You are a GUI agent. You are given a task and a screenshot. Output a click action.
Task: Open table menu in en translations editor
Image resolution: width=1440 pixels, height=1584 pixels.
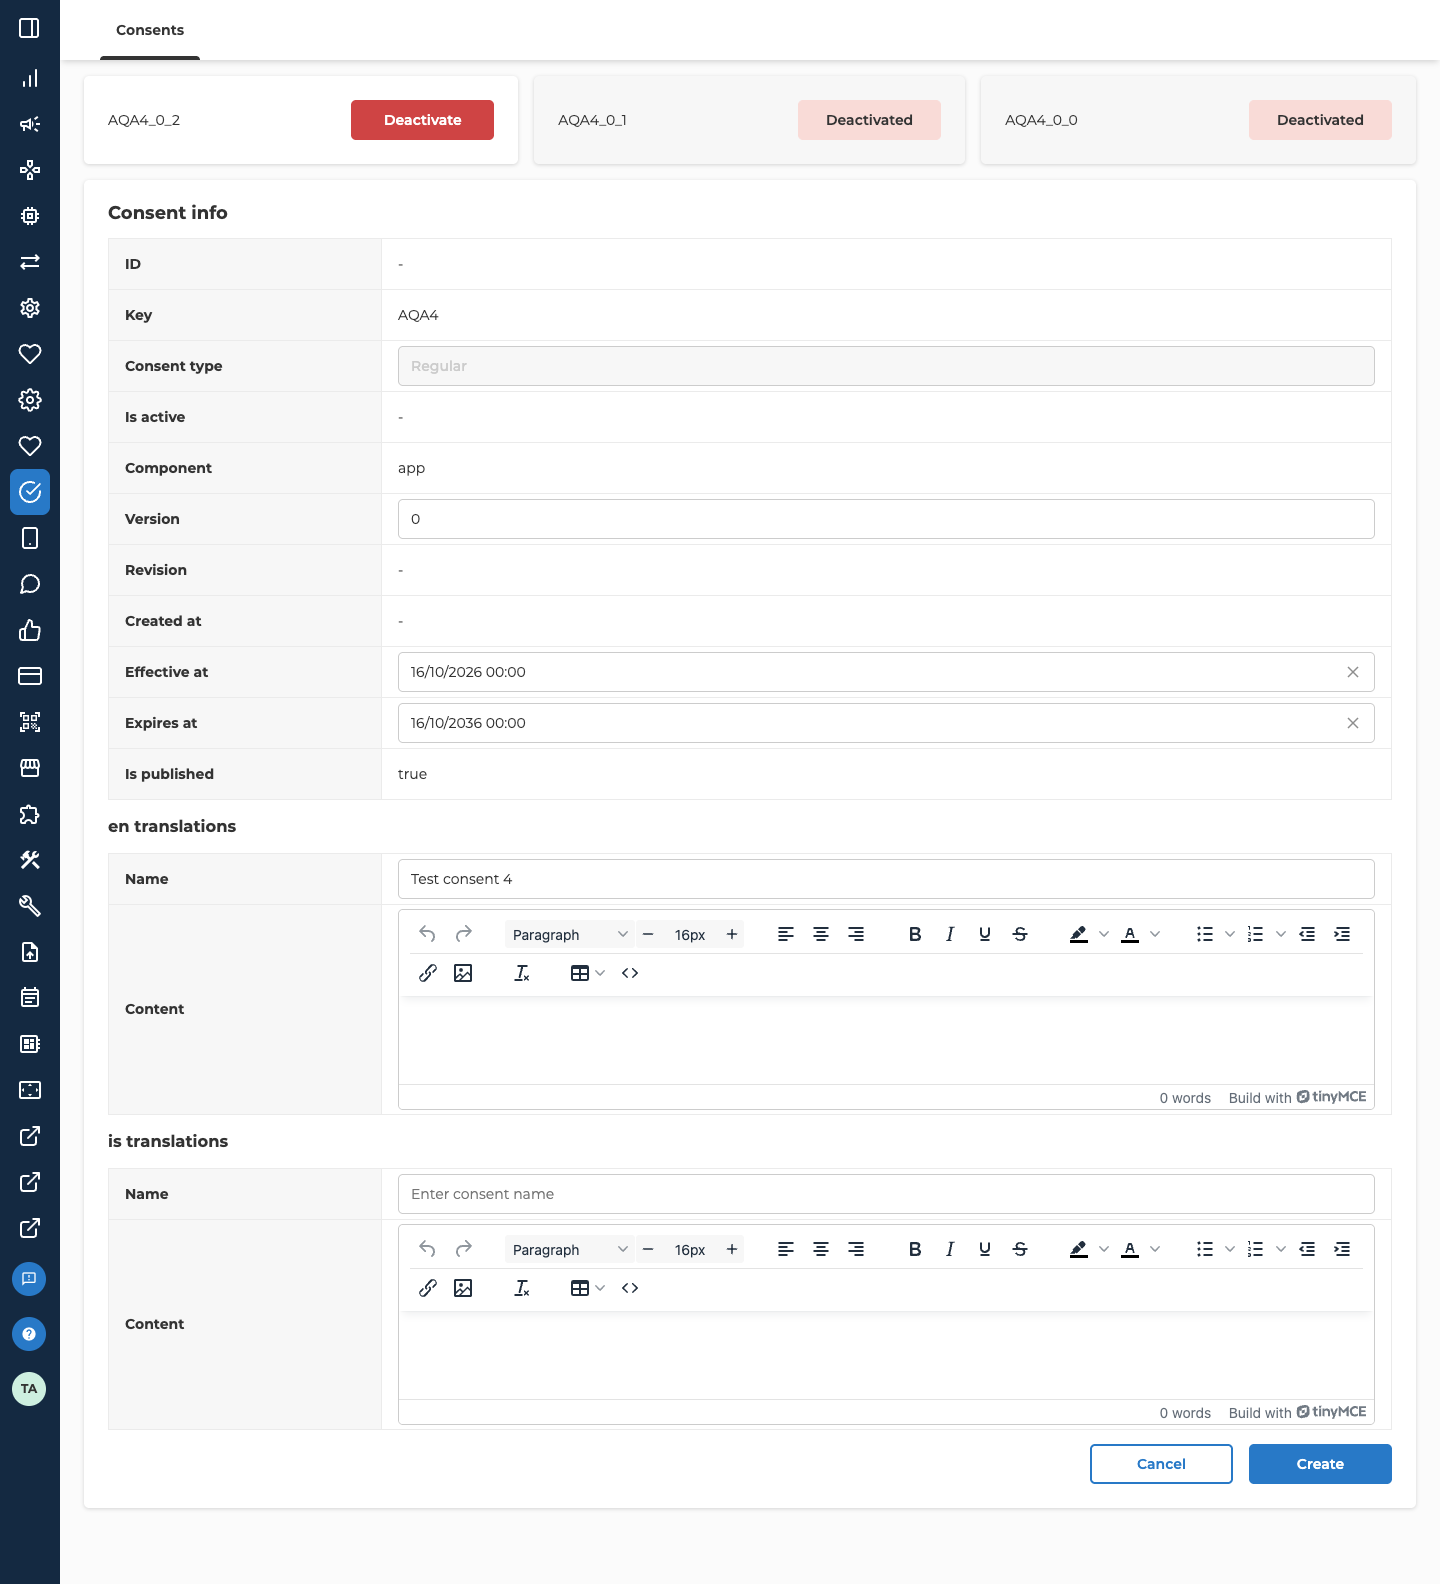tap(588, 973)
